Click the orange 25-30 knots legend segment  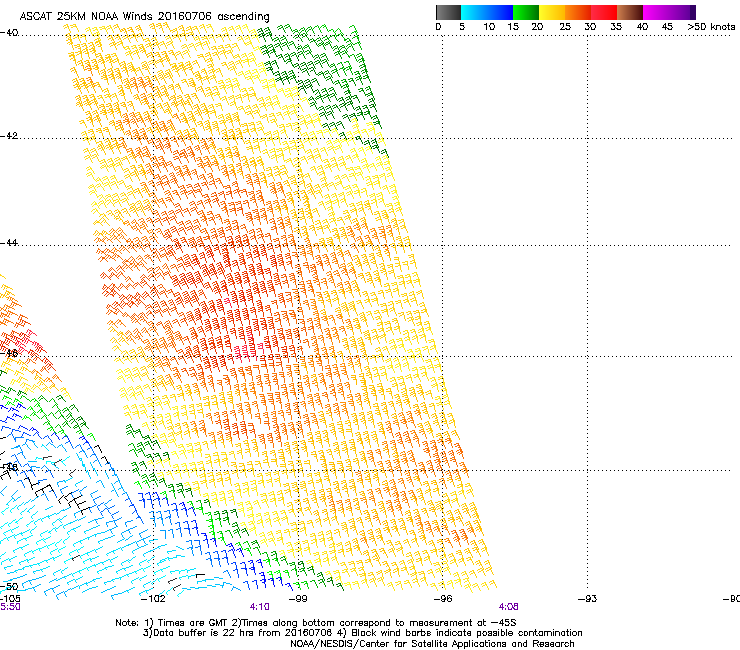click(578, 12)
